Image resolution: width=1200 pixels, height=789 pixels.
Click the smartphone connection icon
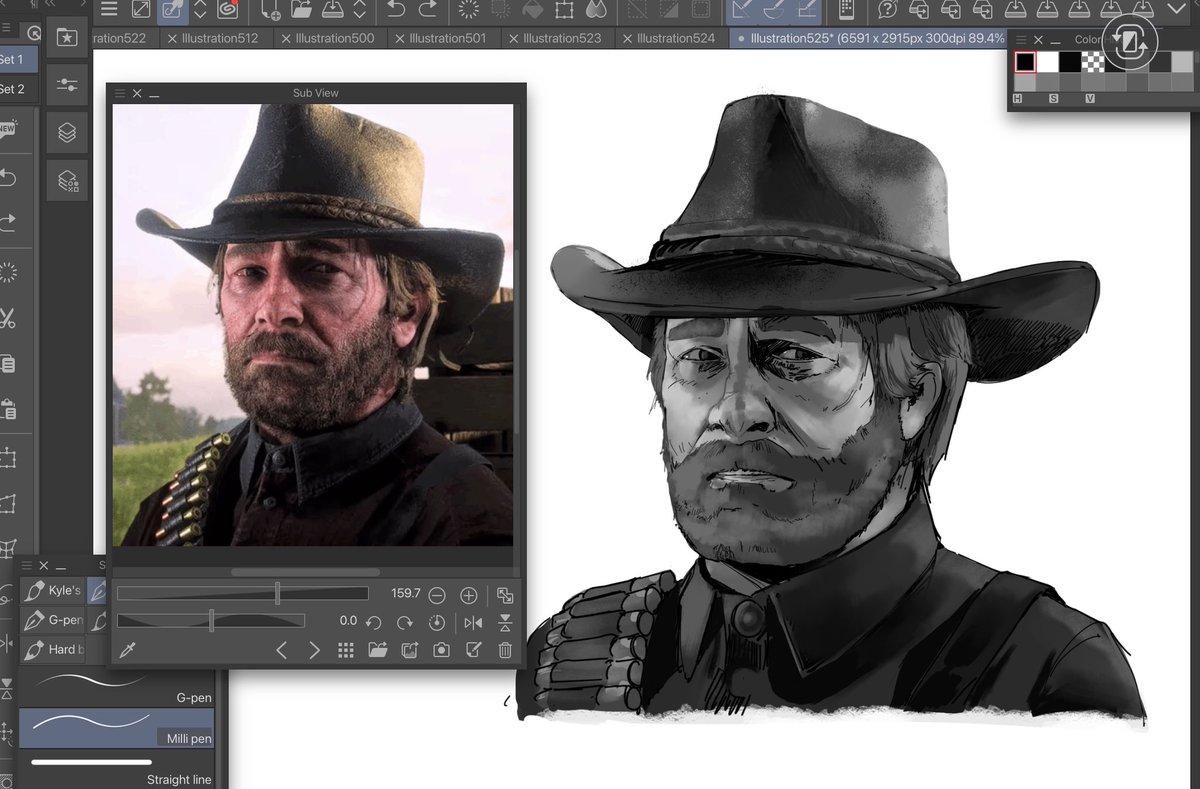point(846,10)
